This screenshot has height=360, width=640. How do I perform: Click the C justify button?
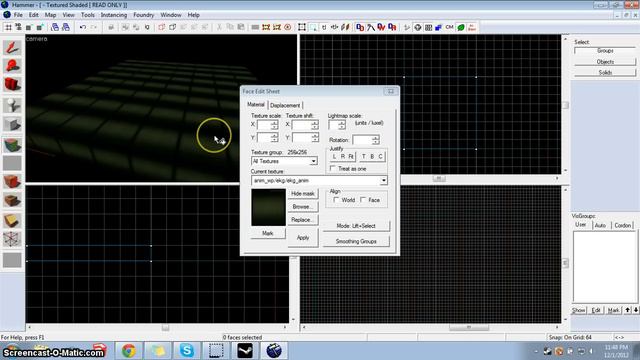pos(380,157)
